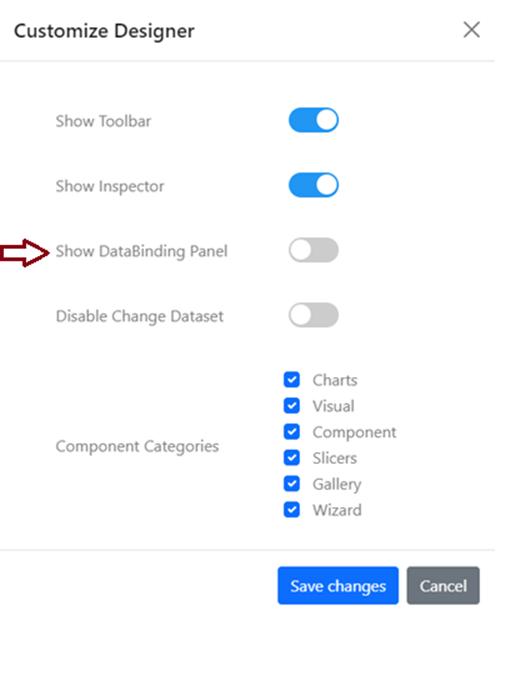
Task: Click the Customize Designer title
Action: point(104,31)
